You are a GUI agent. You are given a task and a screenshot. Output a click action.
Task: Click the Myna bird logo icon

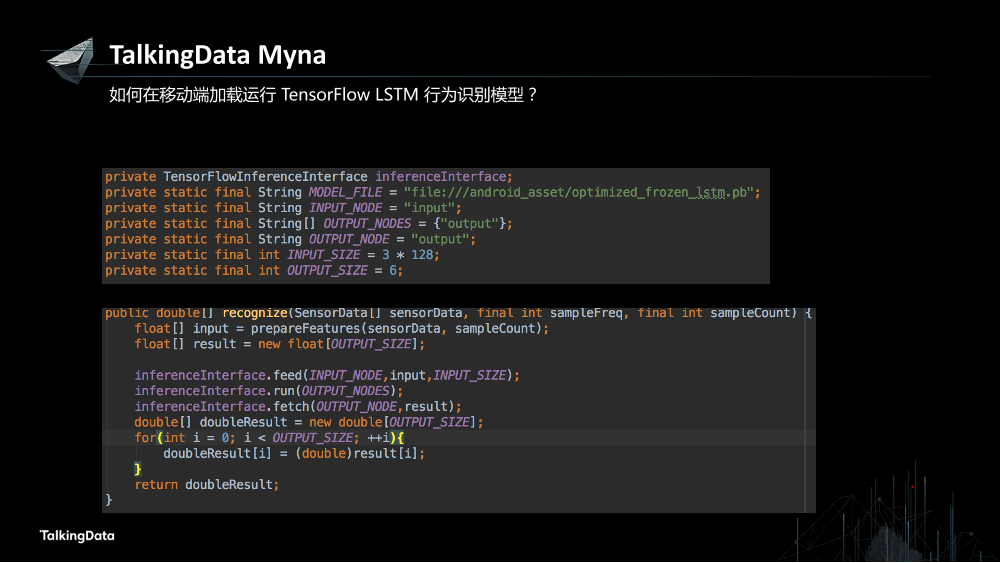(70, 60)
